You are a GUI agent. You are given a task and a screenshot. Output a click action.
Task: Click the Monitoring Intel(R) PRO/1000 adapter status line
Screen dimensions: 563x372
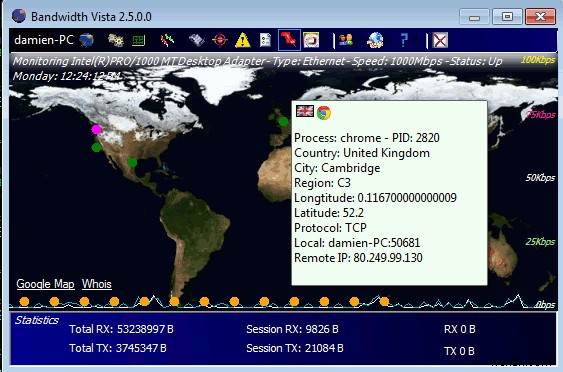[x=257, y=61]
